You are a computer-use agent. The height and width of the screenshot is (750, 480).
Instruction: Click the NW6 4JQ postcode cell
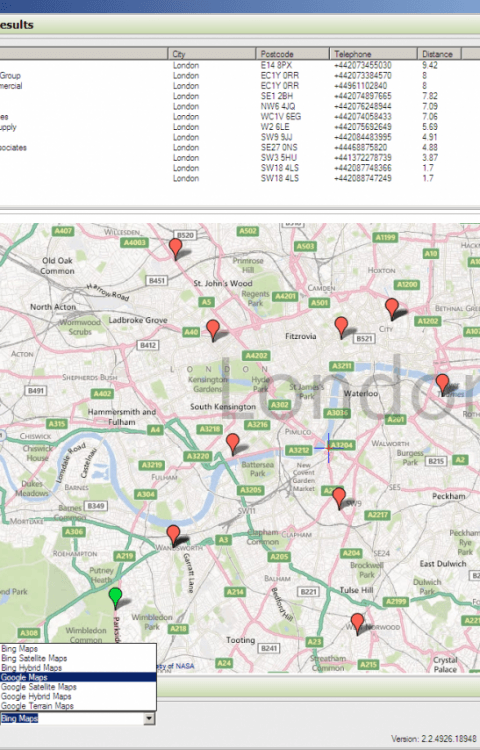[x=278, y=106]
